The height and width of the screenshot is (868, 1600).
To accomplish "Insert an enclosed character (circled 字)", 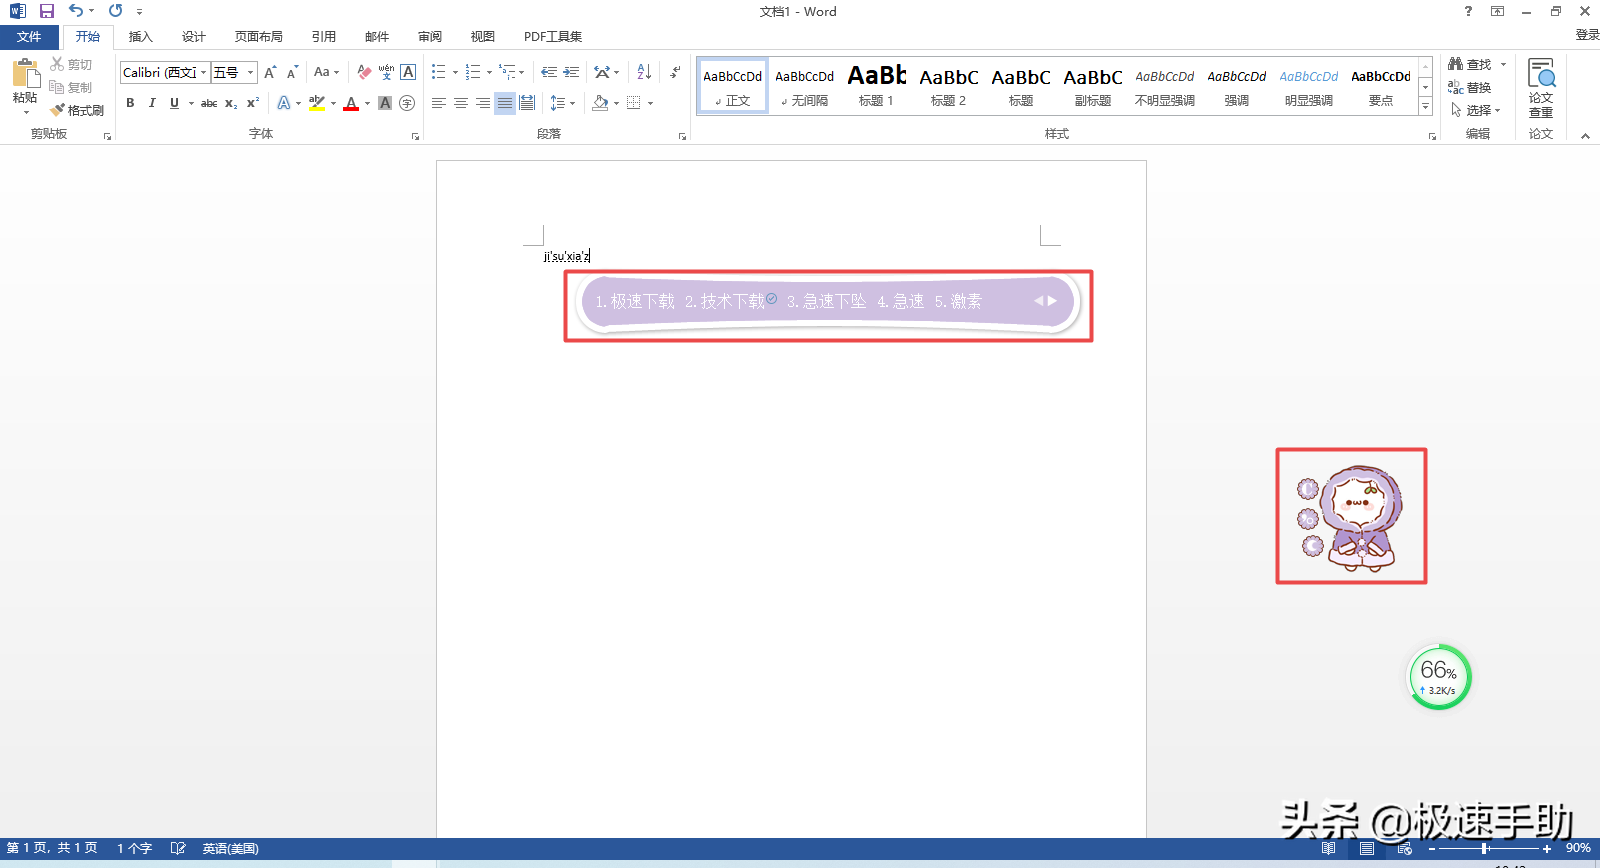I will click(407, 103).
